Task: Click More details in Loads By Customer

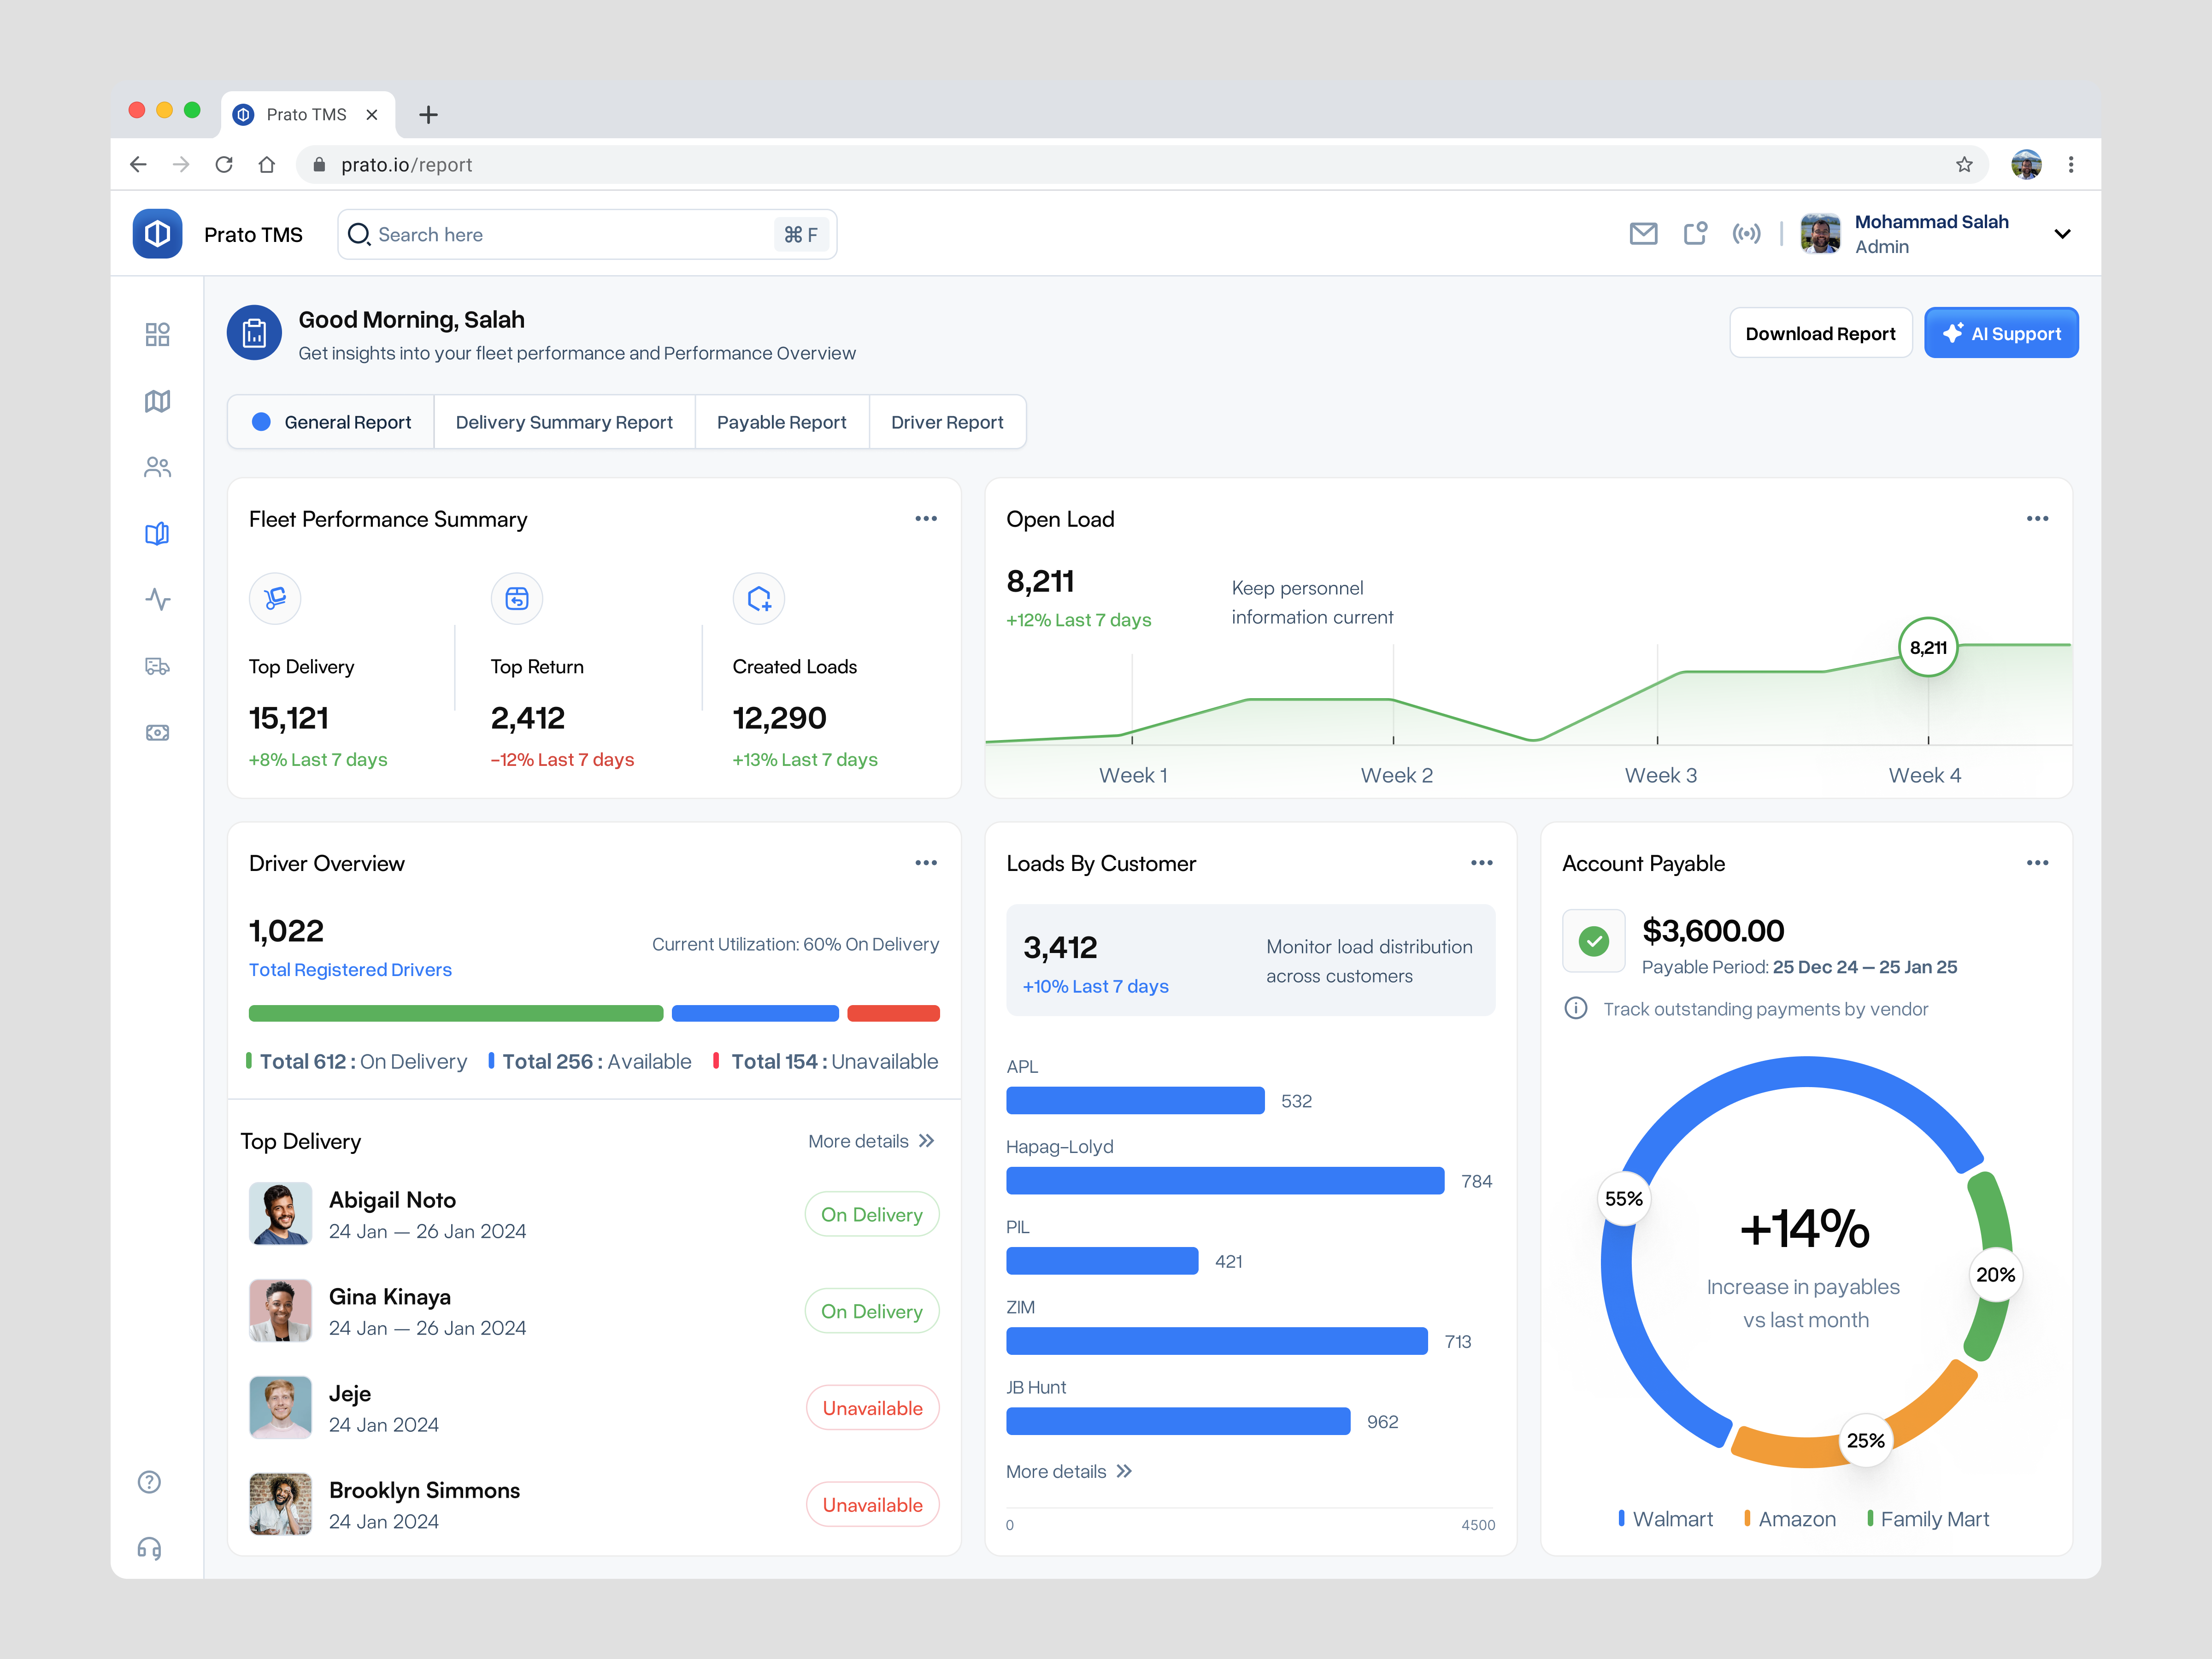Action: [1068, 1471]
